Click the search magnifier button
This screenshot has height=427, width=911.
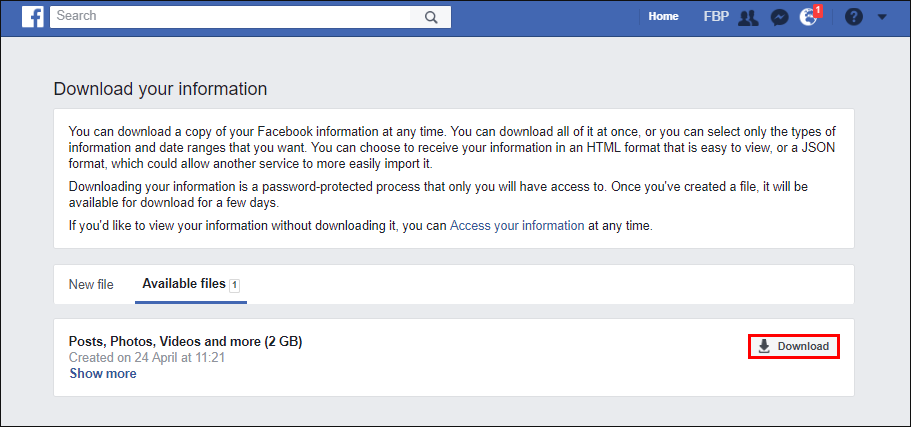pos(431,17)
